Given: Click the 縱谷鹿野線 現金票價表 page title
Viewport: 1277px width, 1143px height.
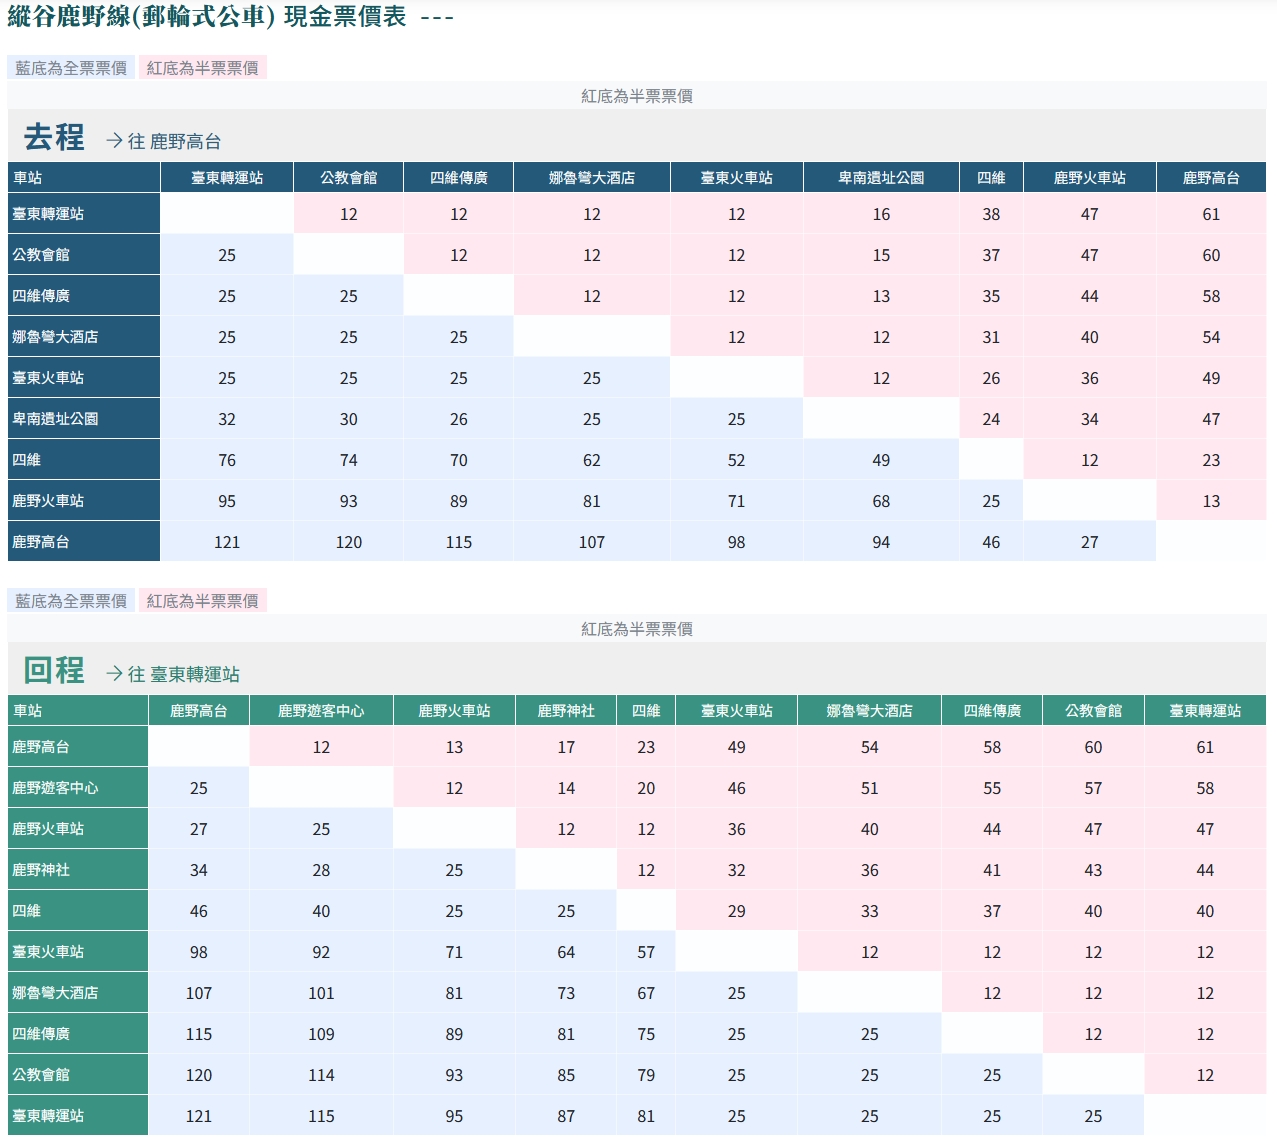Looking at the screenshot, I should (x=207, y=17).
